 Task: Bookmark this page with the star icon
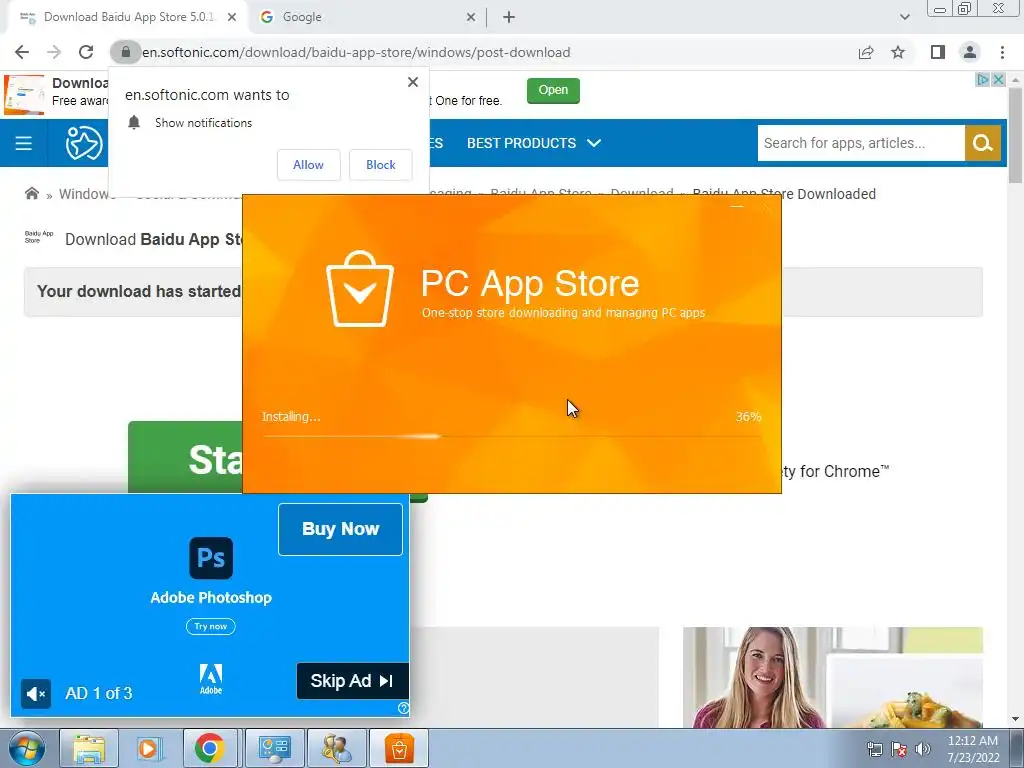tap(898, 52)
